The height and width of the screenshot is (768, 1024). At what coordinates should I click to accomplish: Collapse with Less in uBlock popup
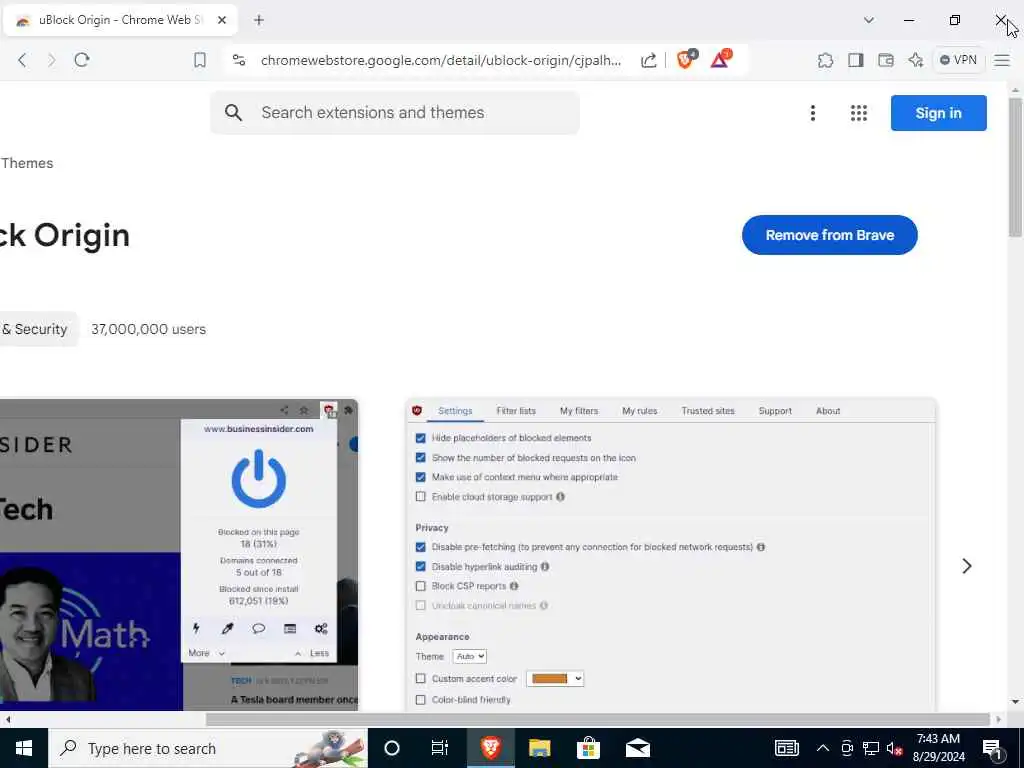(x=312, y=653)
